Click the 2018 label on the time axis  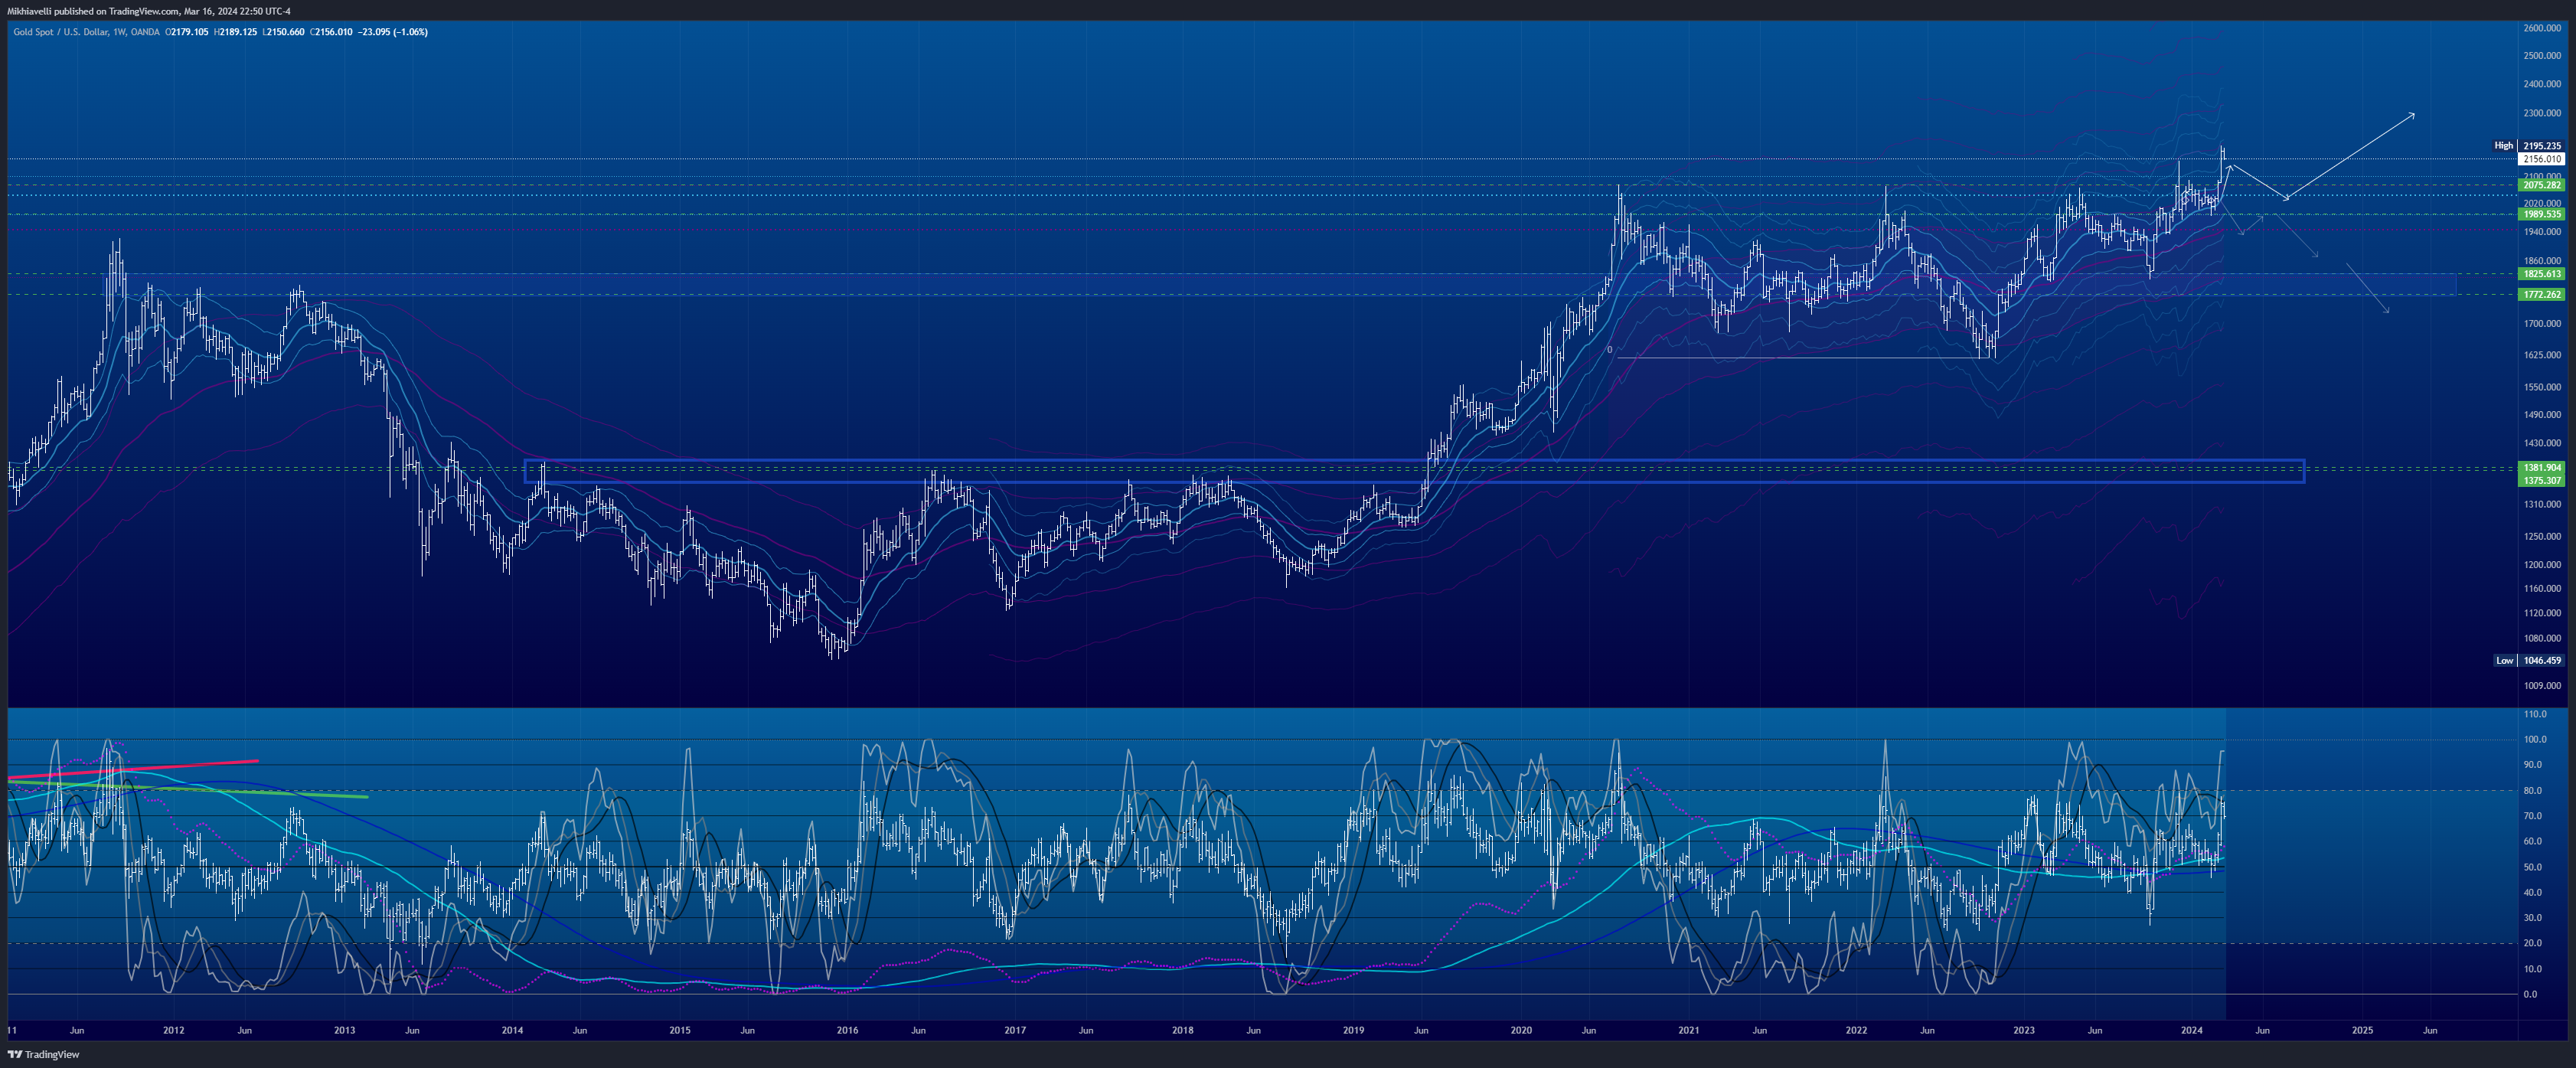(x=1182, y=1030)
